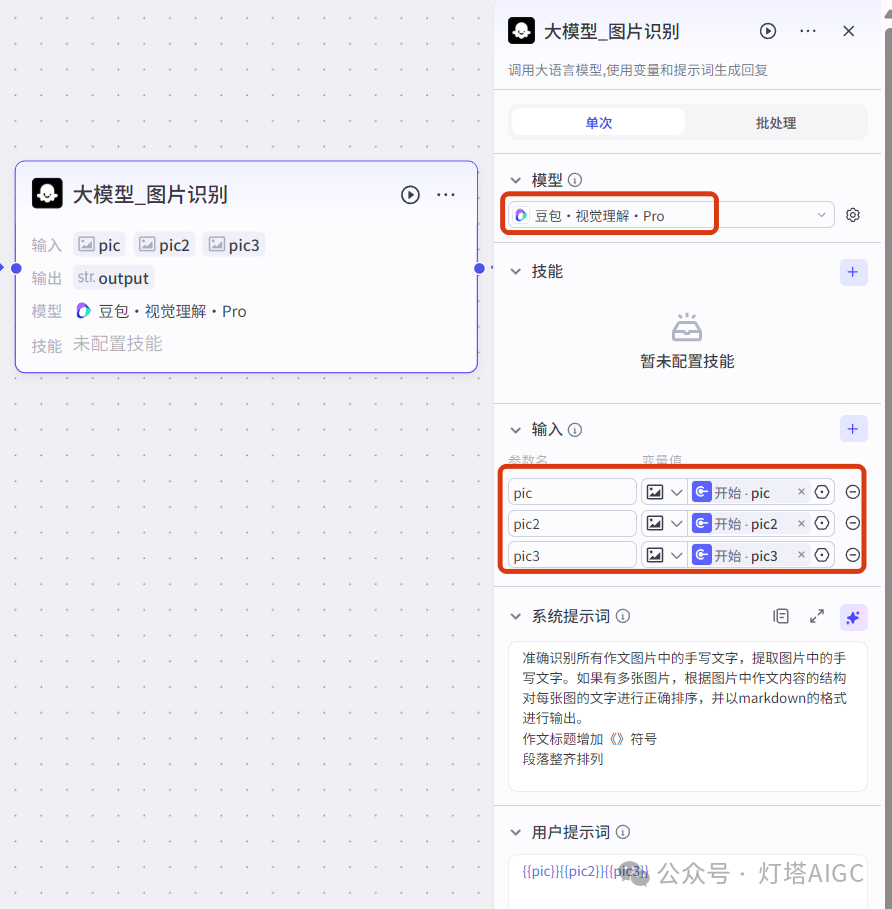
Task: Edit the pic3 parameter name field
Action: [572, 555]
